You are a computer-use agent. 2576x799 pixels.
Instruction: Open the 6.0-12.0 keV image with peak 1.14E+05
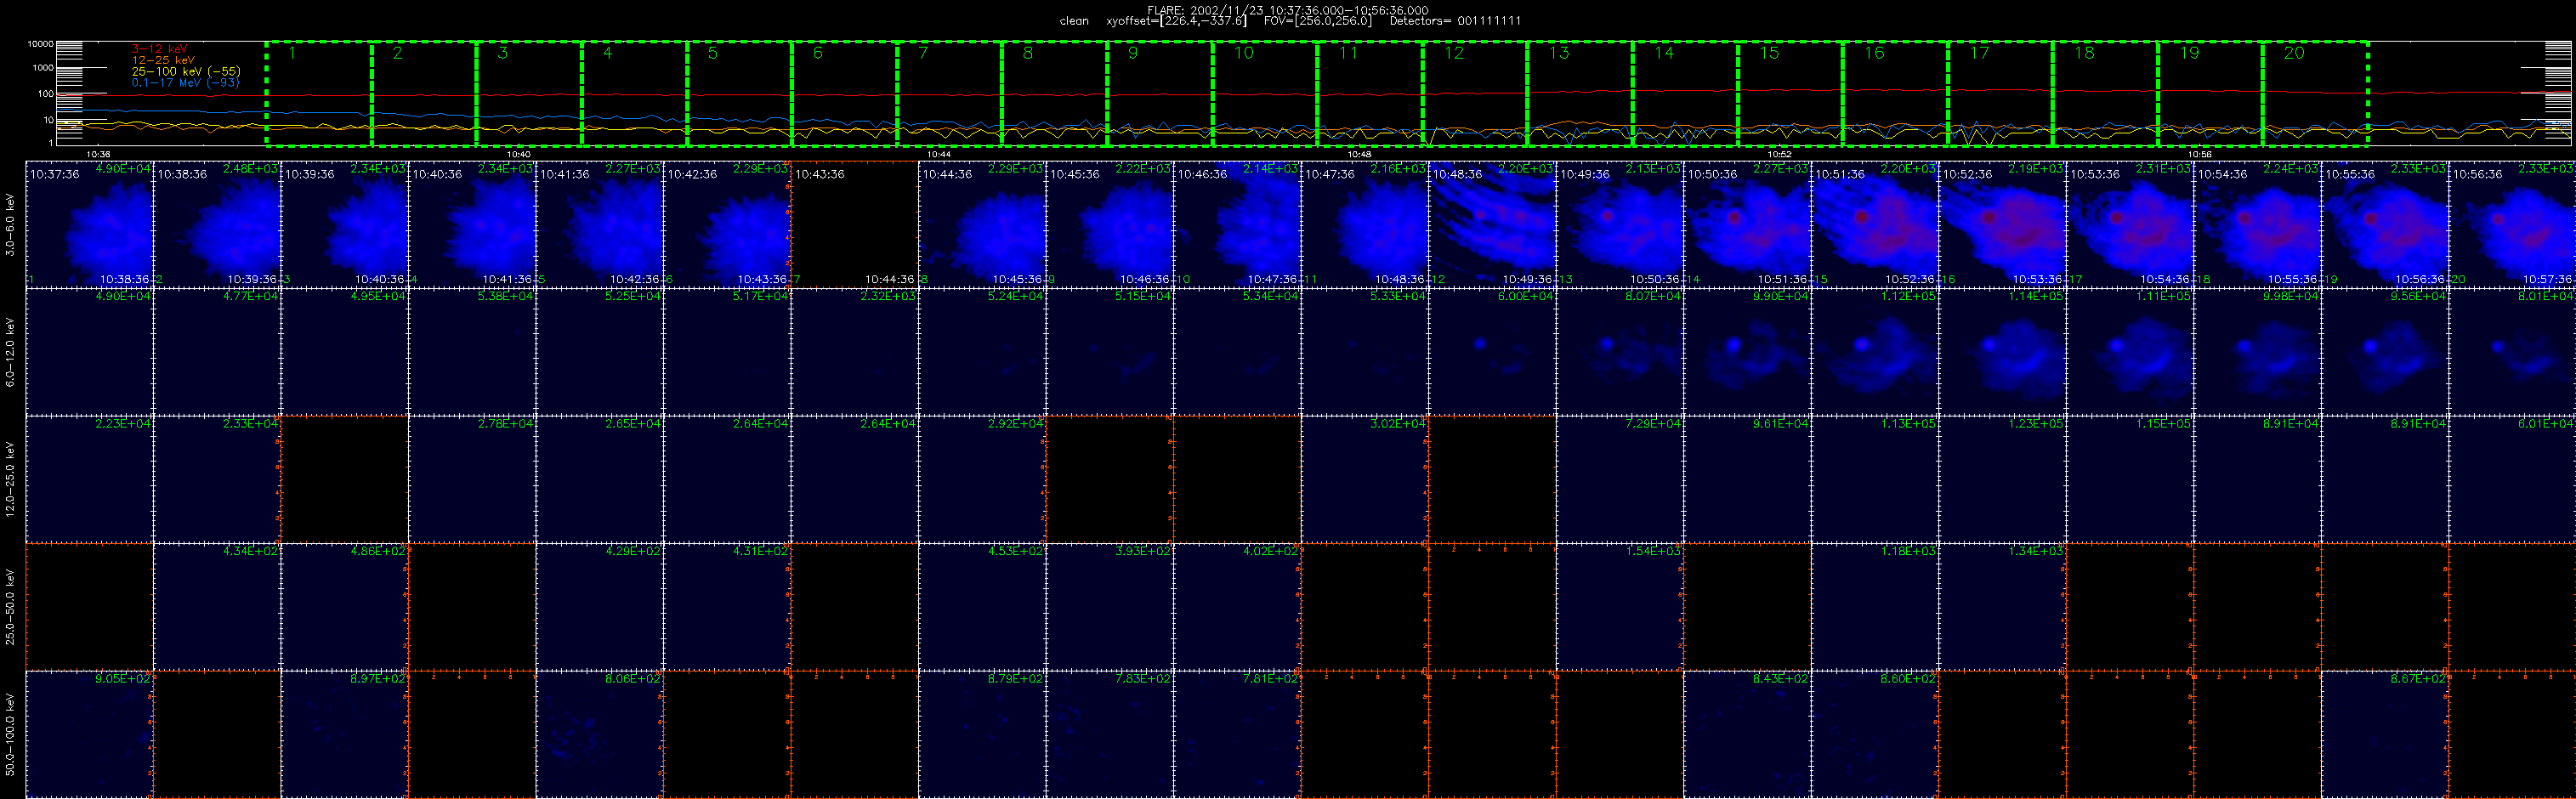[2003, 352]
